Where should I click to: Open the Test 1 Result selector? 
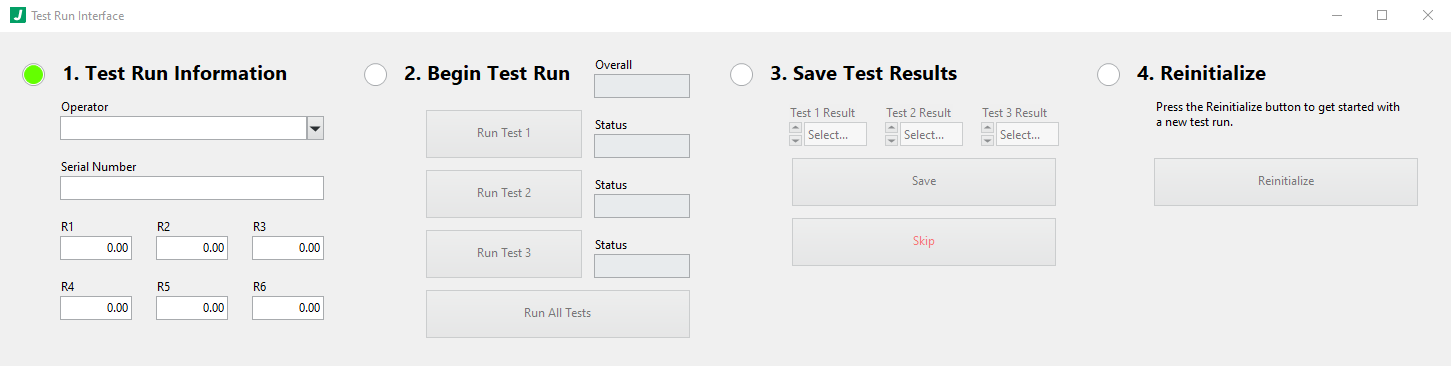836,134
